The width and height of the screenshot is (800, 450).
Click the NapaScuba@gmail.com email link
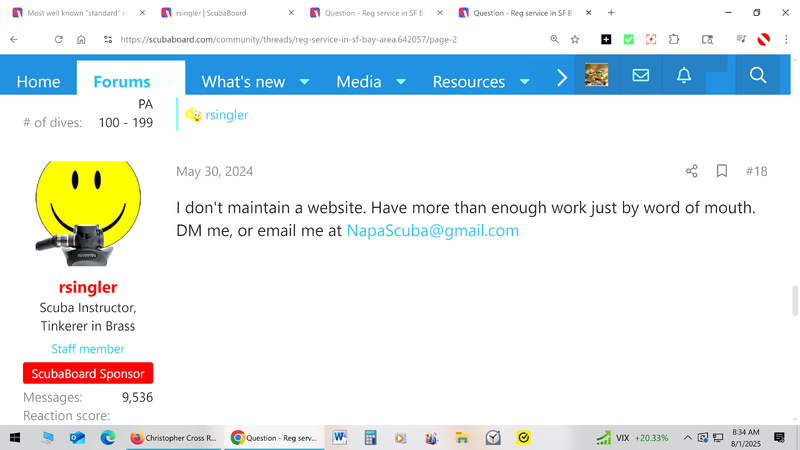[x=432, y=230]
